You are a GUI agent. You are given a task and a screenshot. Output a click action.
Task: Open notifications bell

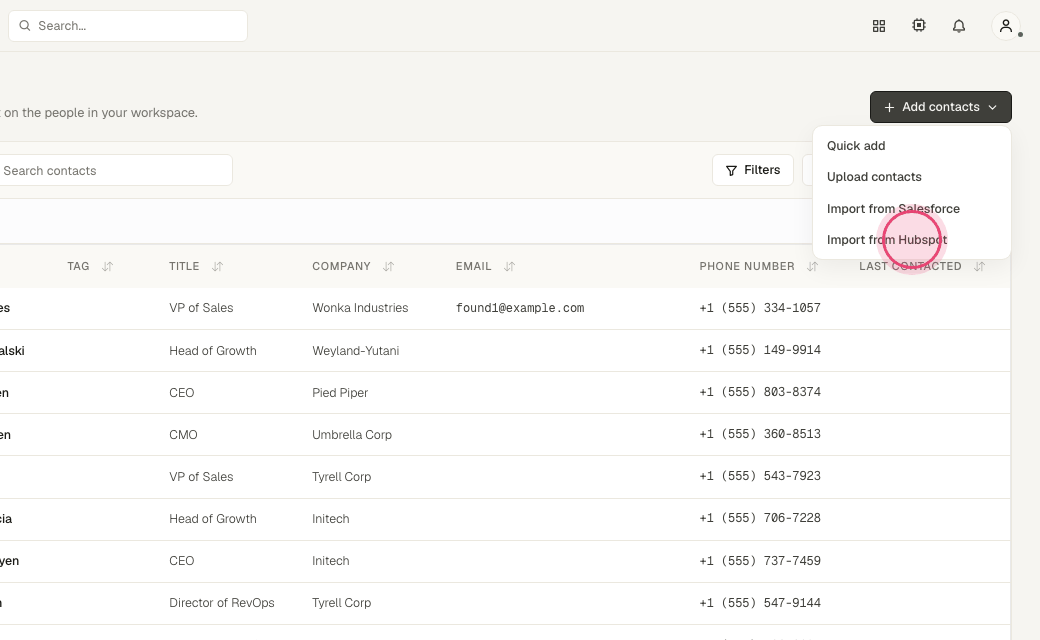(x=958, y=26)
